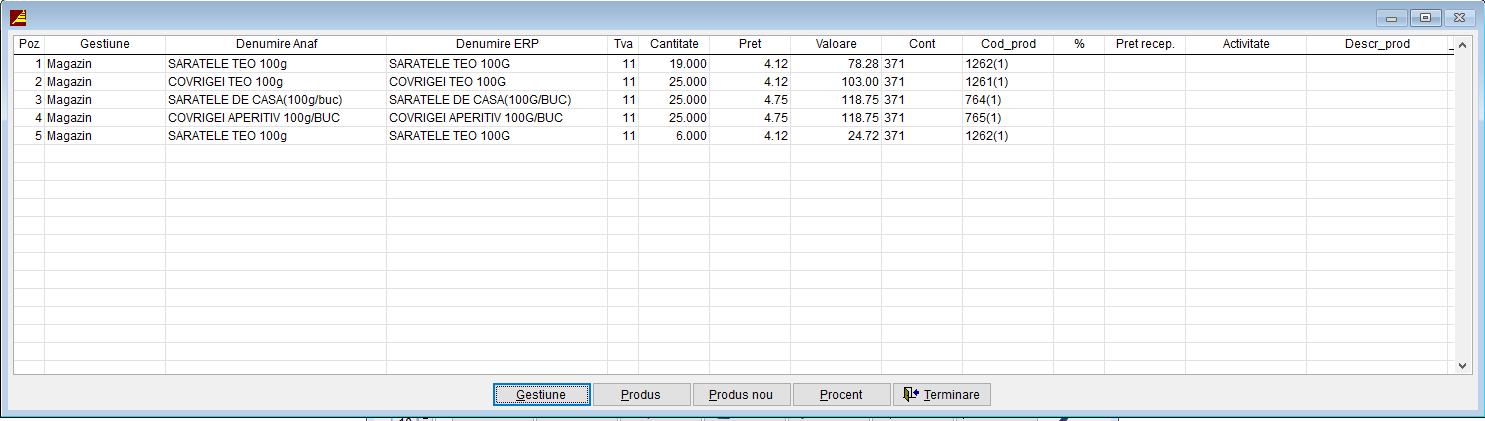Click the application icon in title bar
Viewport: 1485px width, 421px height.
pos(18,17)
